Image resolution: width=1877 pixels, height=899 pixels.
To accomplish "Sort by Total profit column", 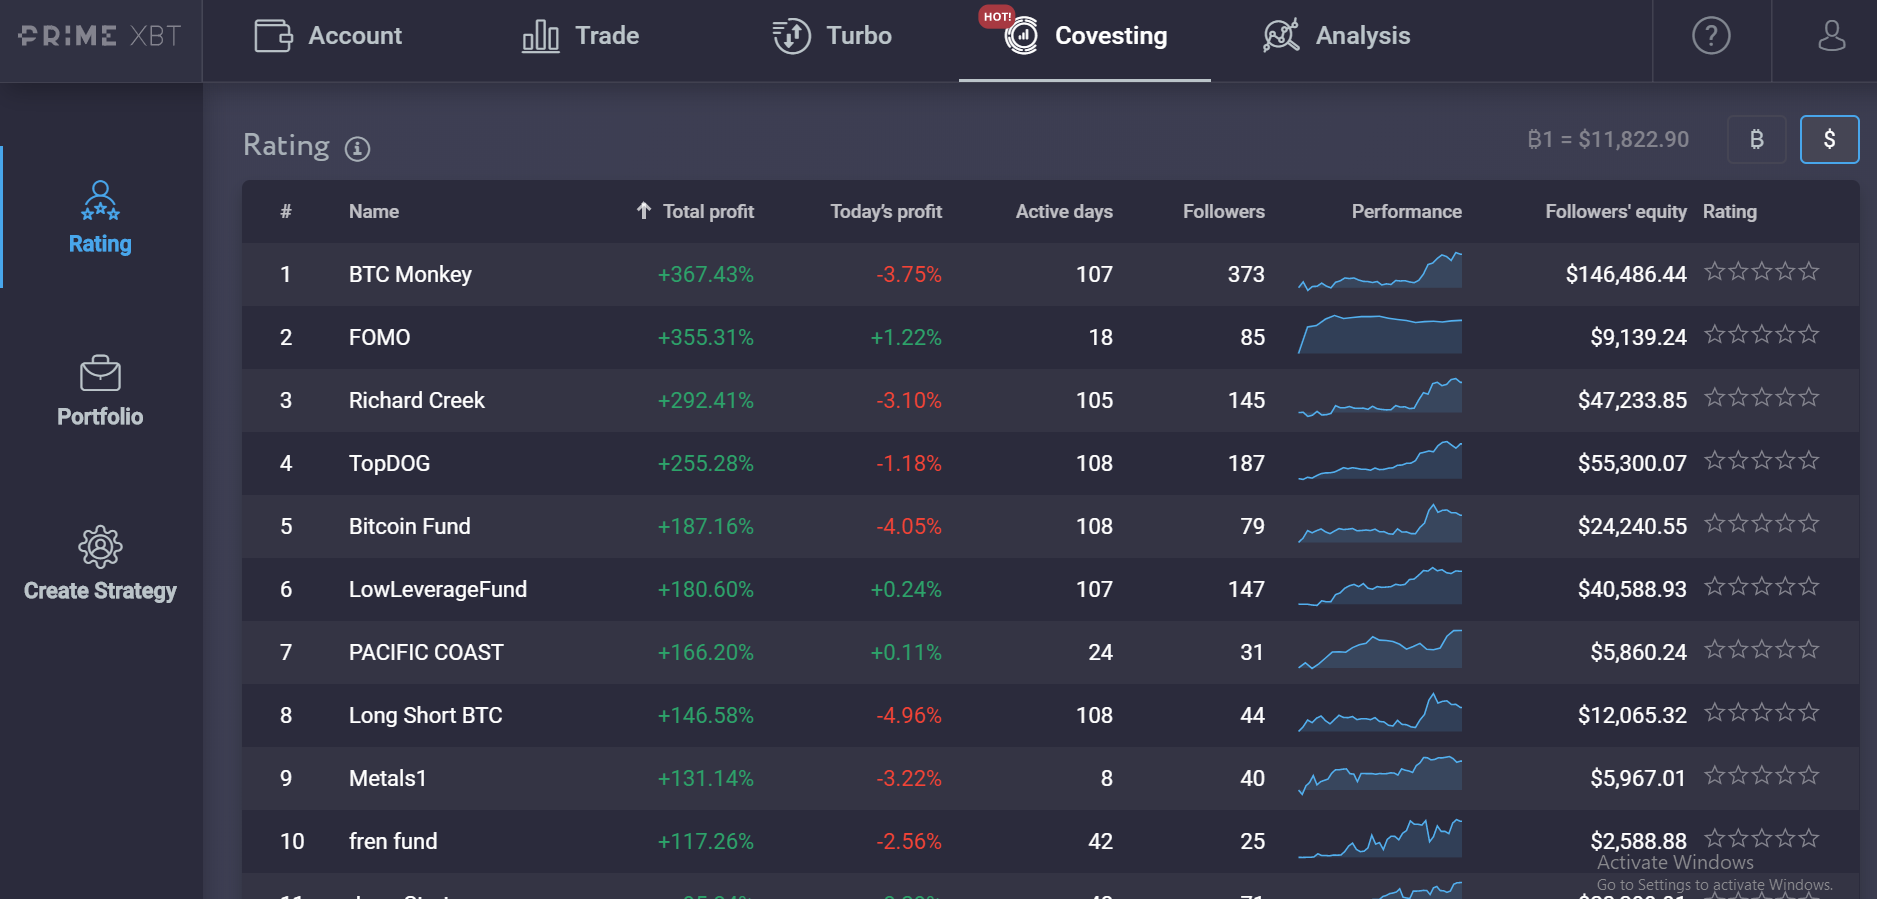I will (695, 211).
